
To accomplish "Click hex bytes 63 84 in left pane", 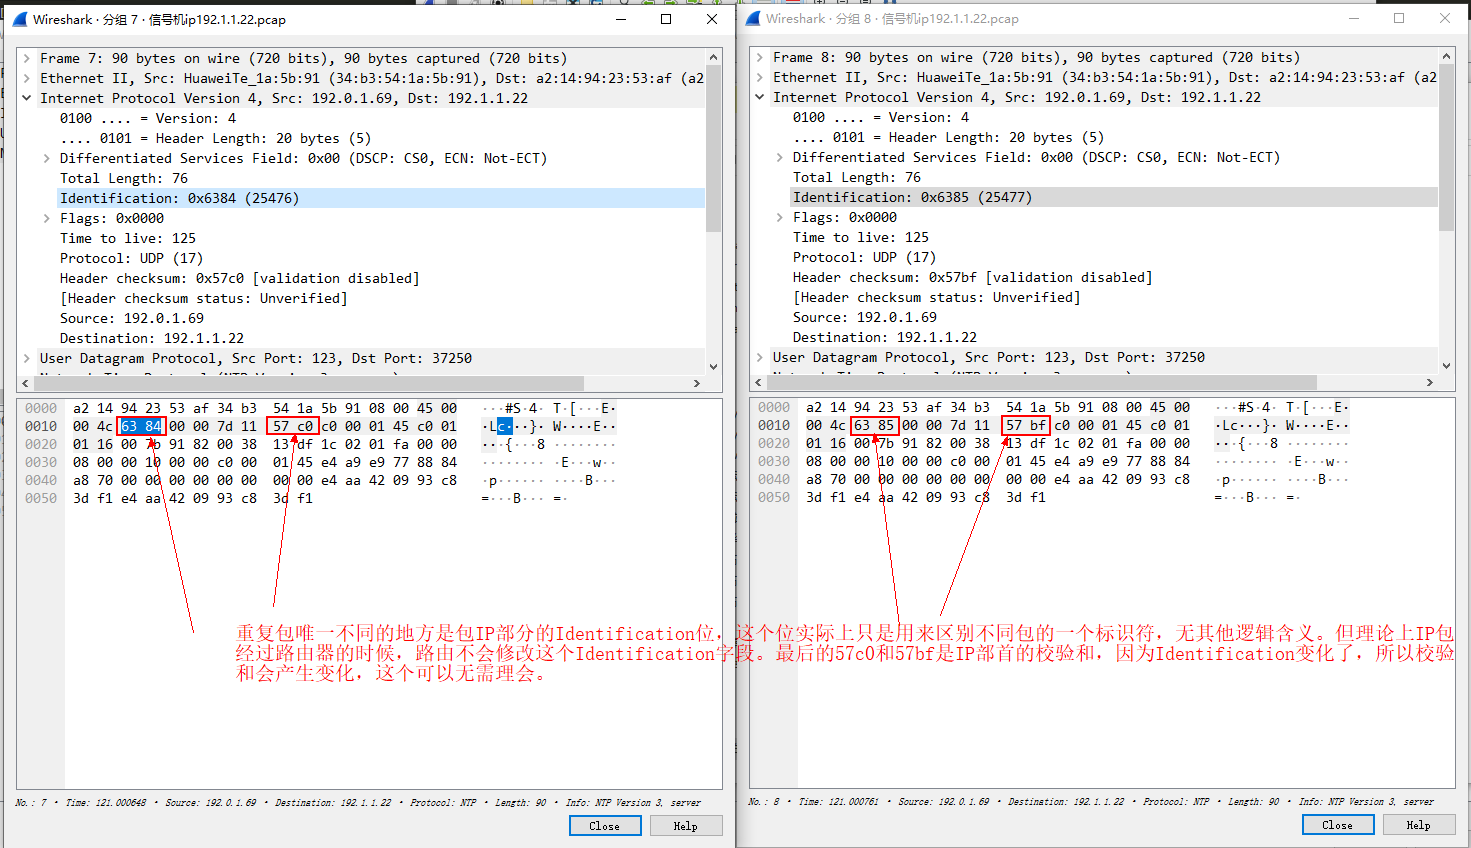I will coord(141,426).
